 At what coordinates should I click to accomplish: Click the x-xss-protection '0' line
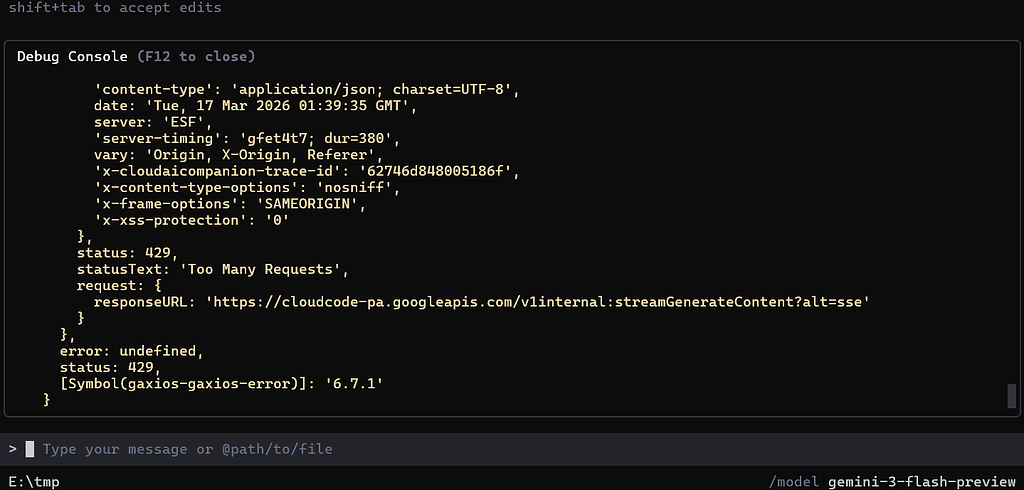[x=191, y=220]
